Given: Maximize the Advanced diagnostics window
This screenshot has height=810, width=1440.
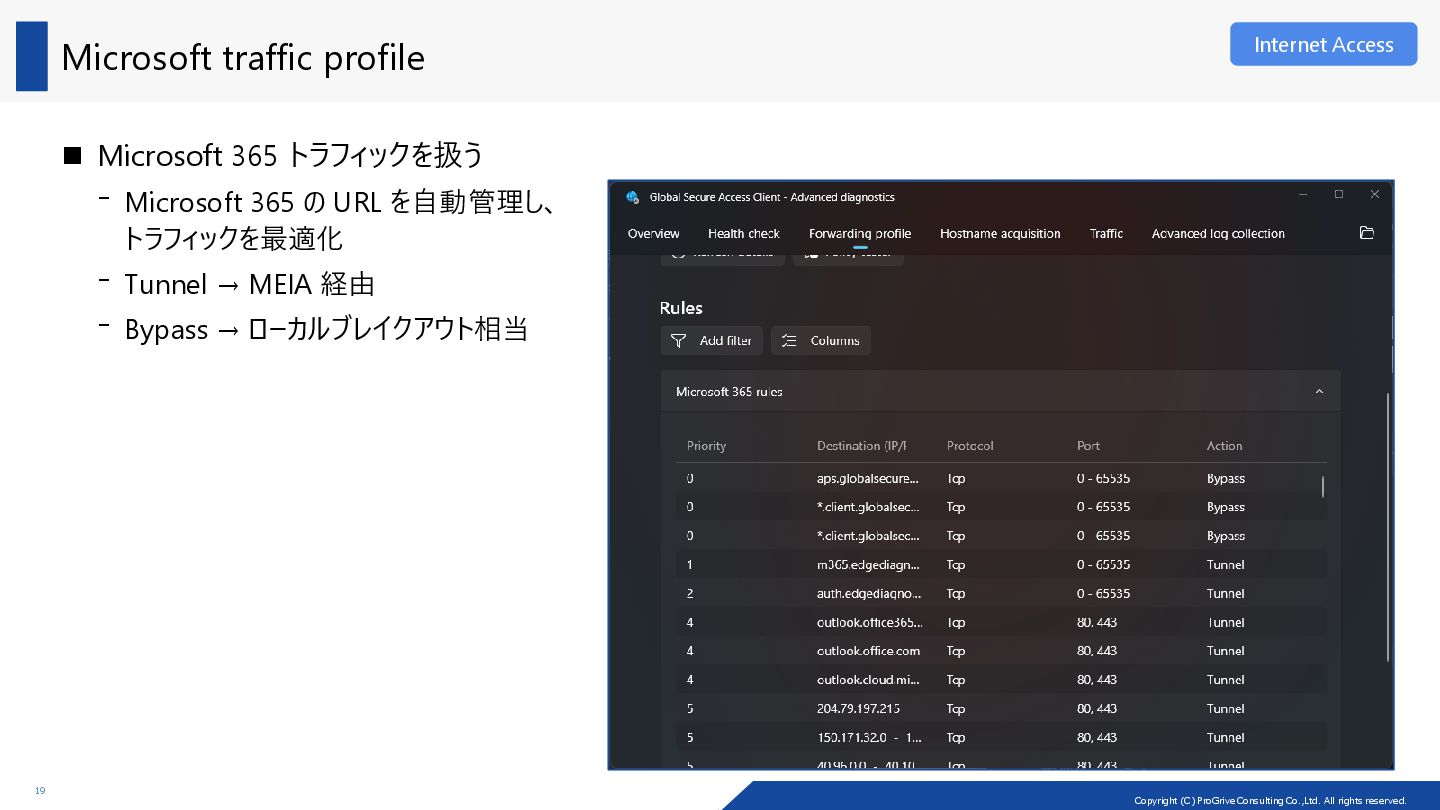Looking at the screenshot, I should point(1339,195).
